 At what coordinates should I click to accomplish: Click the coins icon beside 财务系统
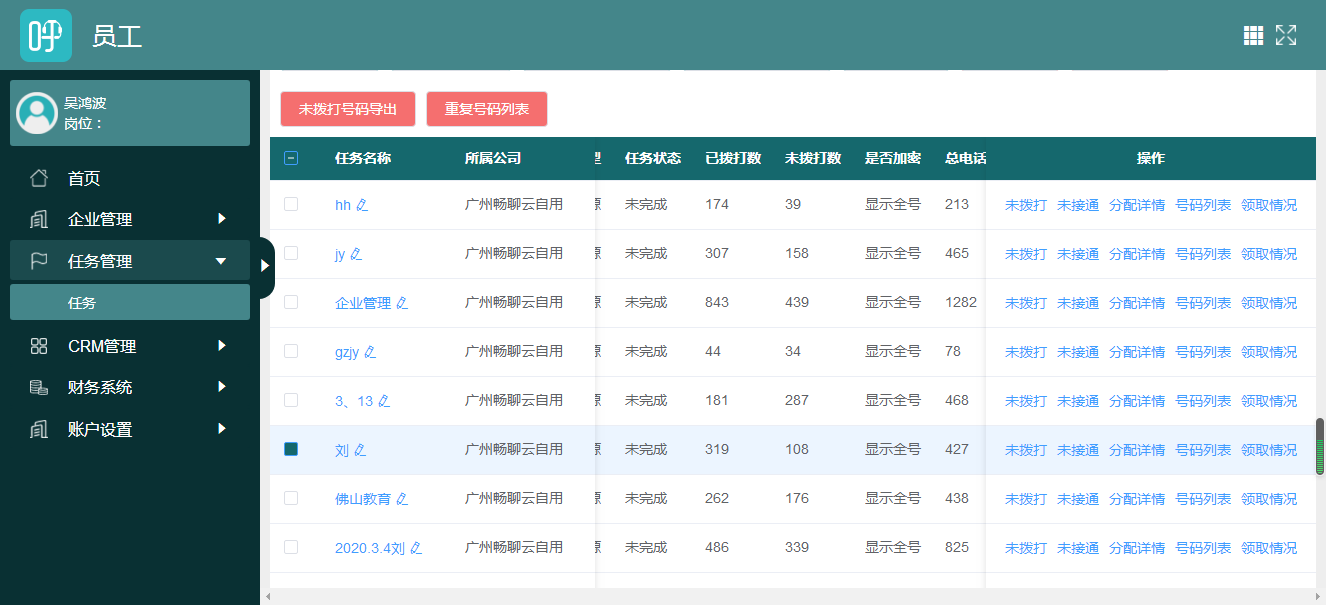[39, 387]
